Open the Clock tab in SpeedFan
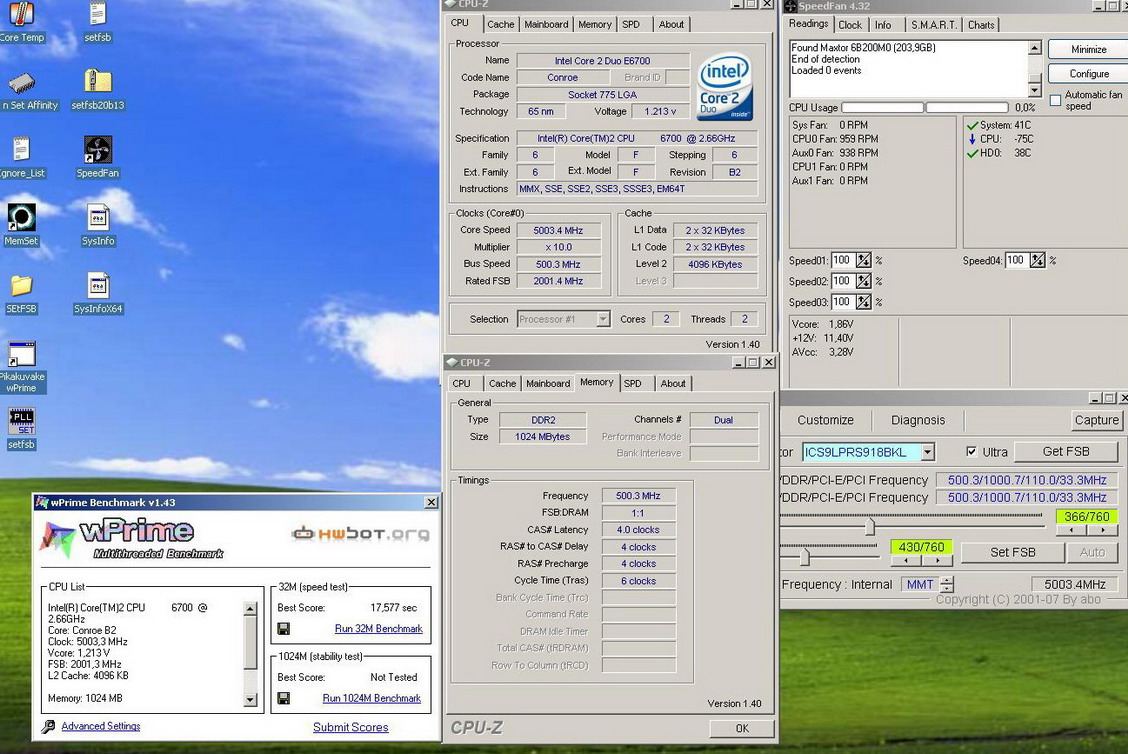The image size is (1128, 754). [850, 25]
